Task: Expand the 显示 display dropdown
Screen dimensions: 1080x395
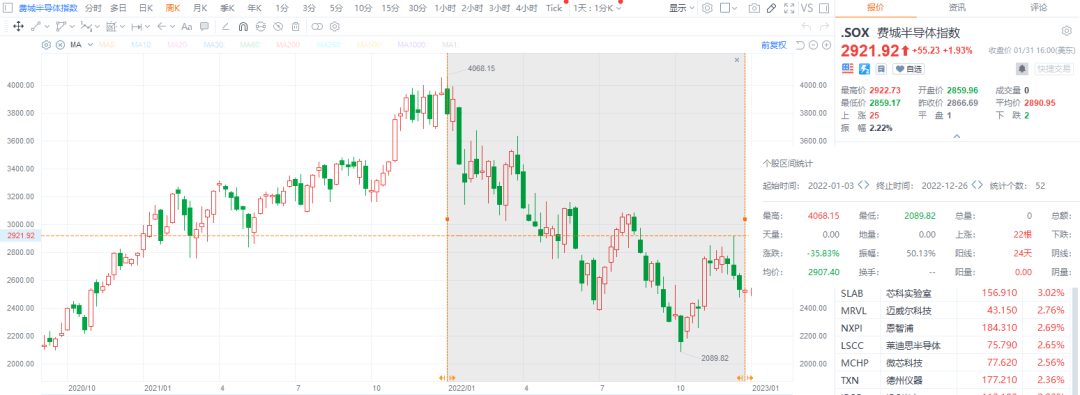Action: tap(682, 8)
